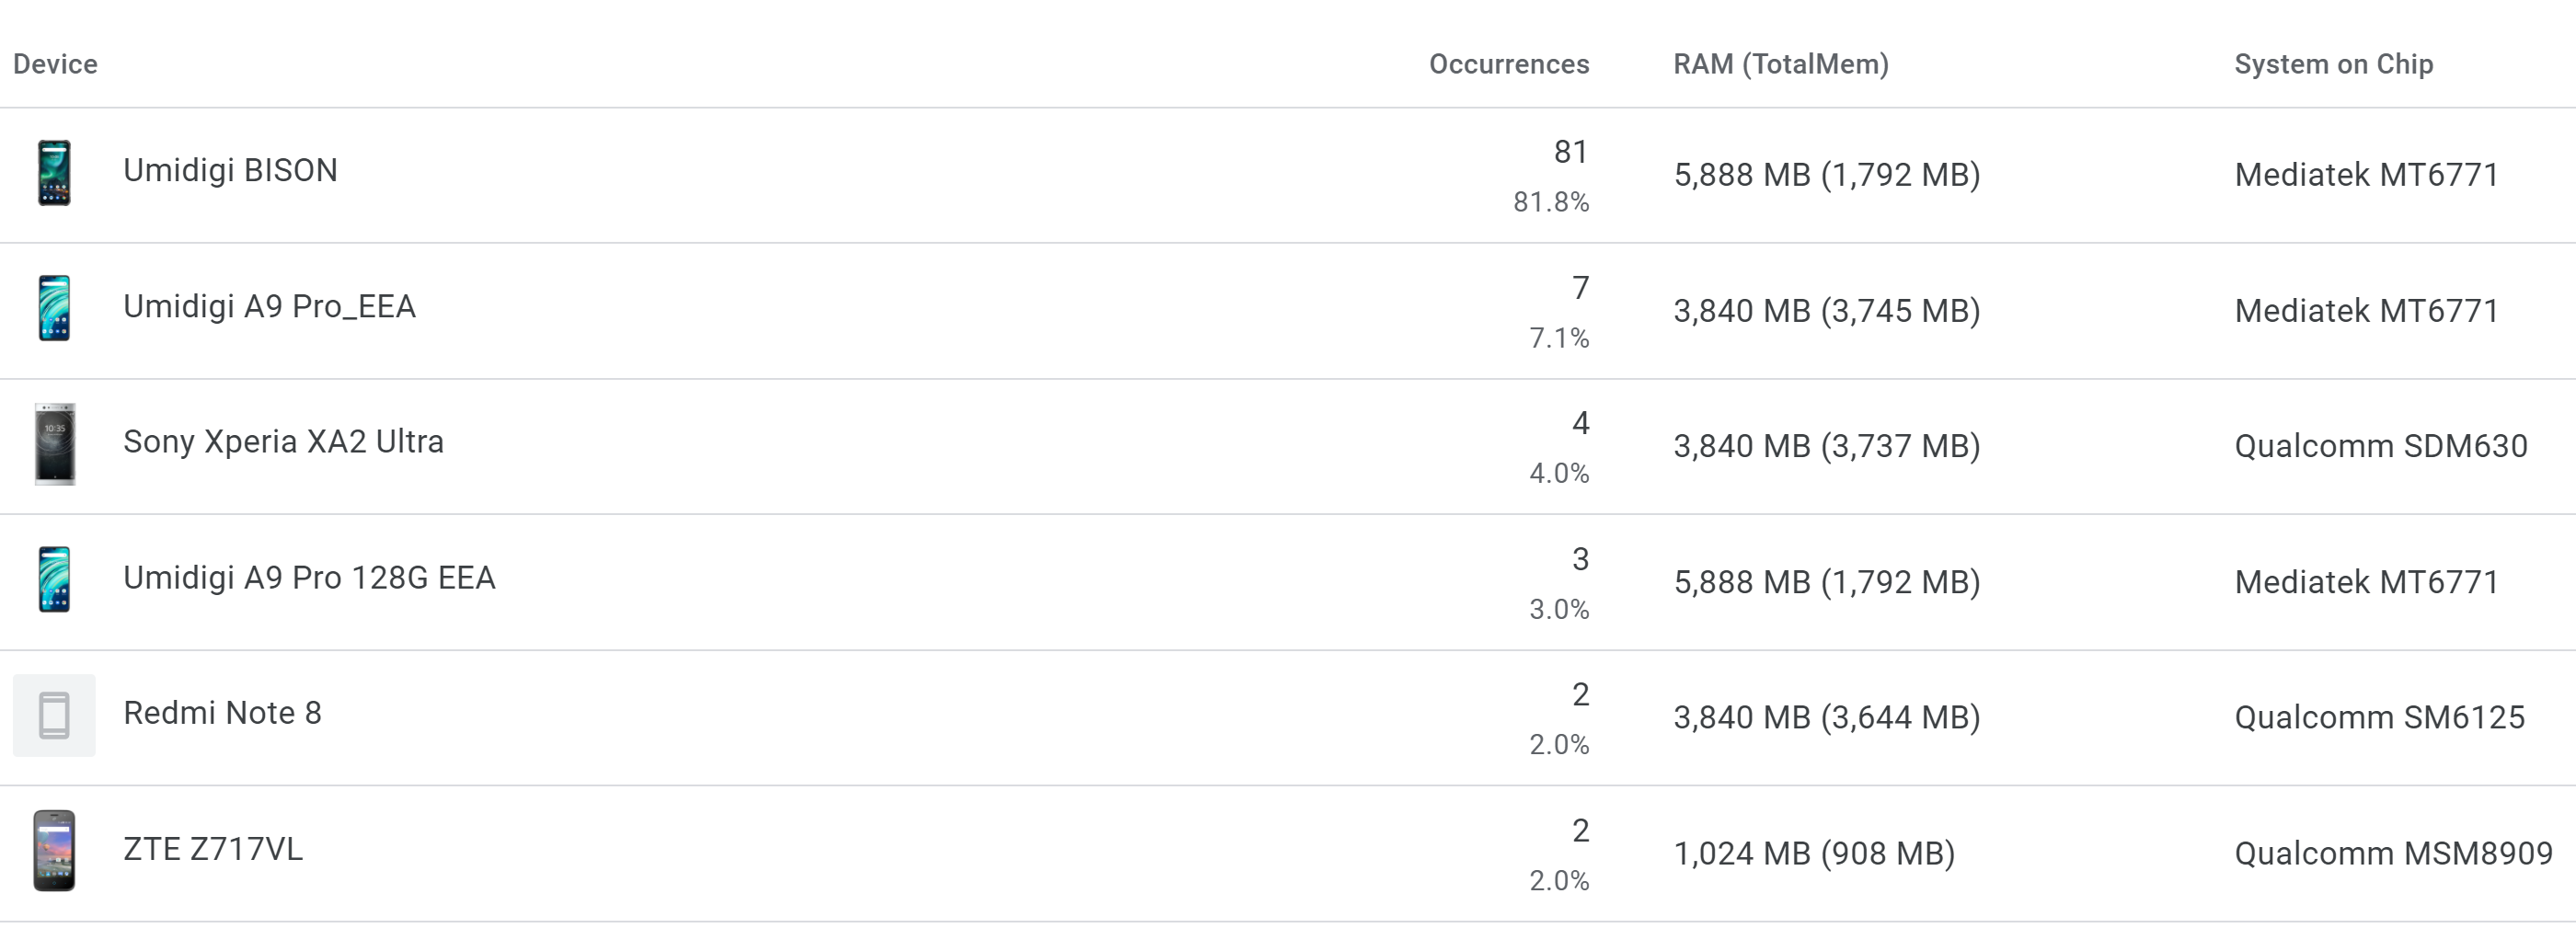Click the Umidigi A9 Pro_EEA device image
The image size is (2576, 928).
click(x=54, y=308)
